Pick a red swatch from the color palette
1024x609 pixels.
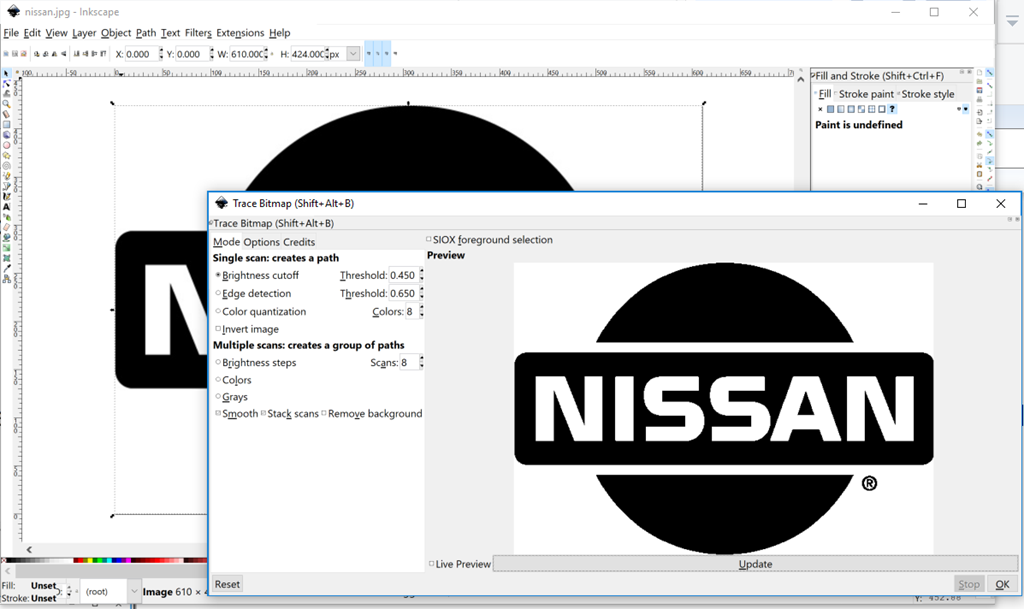tap(78, 561)
